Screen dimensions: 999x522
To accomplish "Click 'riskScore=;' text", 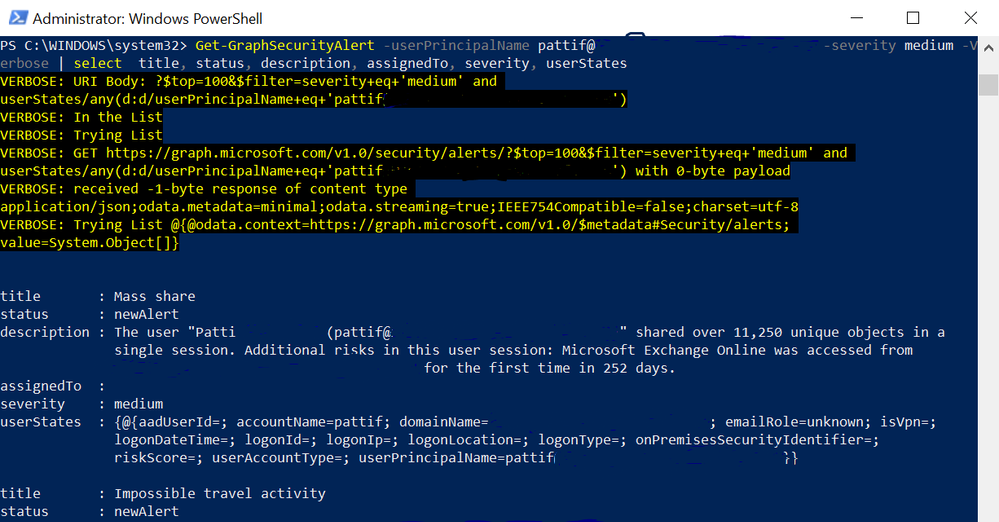I will click(159, 458).
